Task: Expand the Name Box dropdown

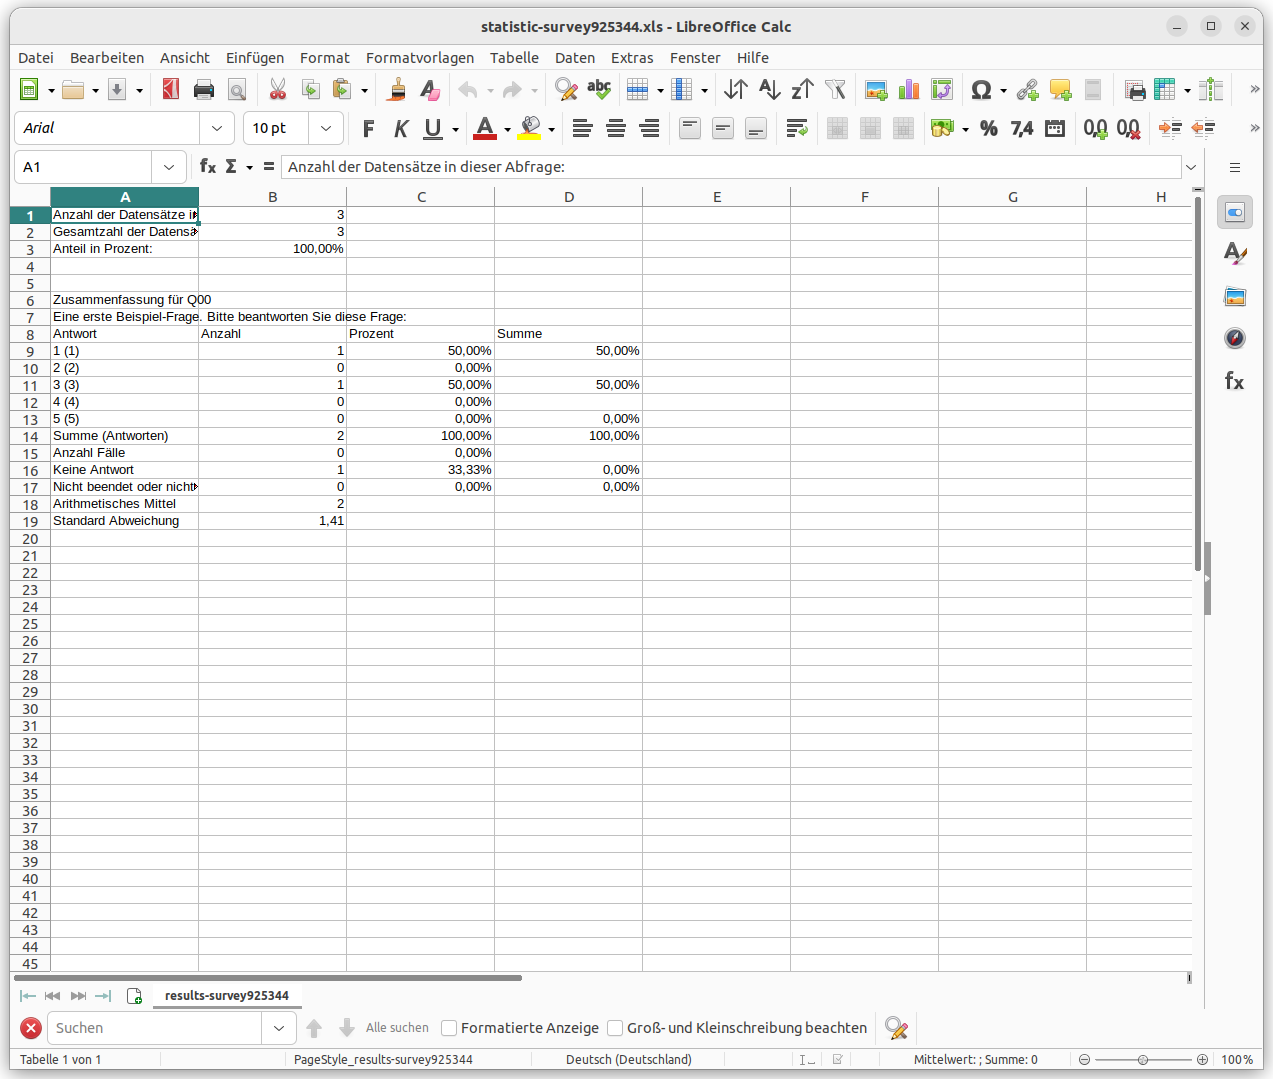Action: (x=169, y=167)
